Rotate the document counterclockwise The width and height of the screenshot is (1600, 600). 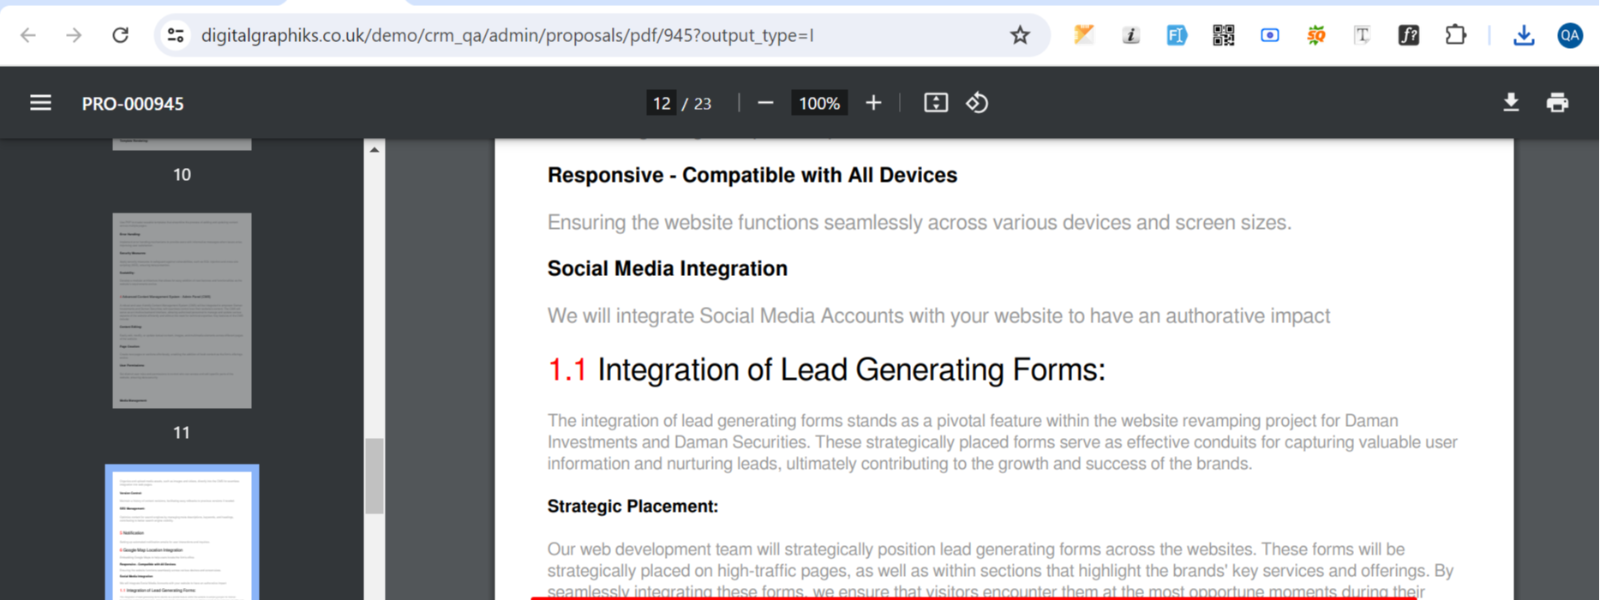pyautogui.click(x=977, y=103)
